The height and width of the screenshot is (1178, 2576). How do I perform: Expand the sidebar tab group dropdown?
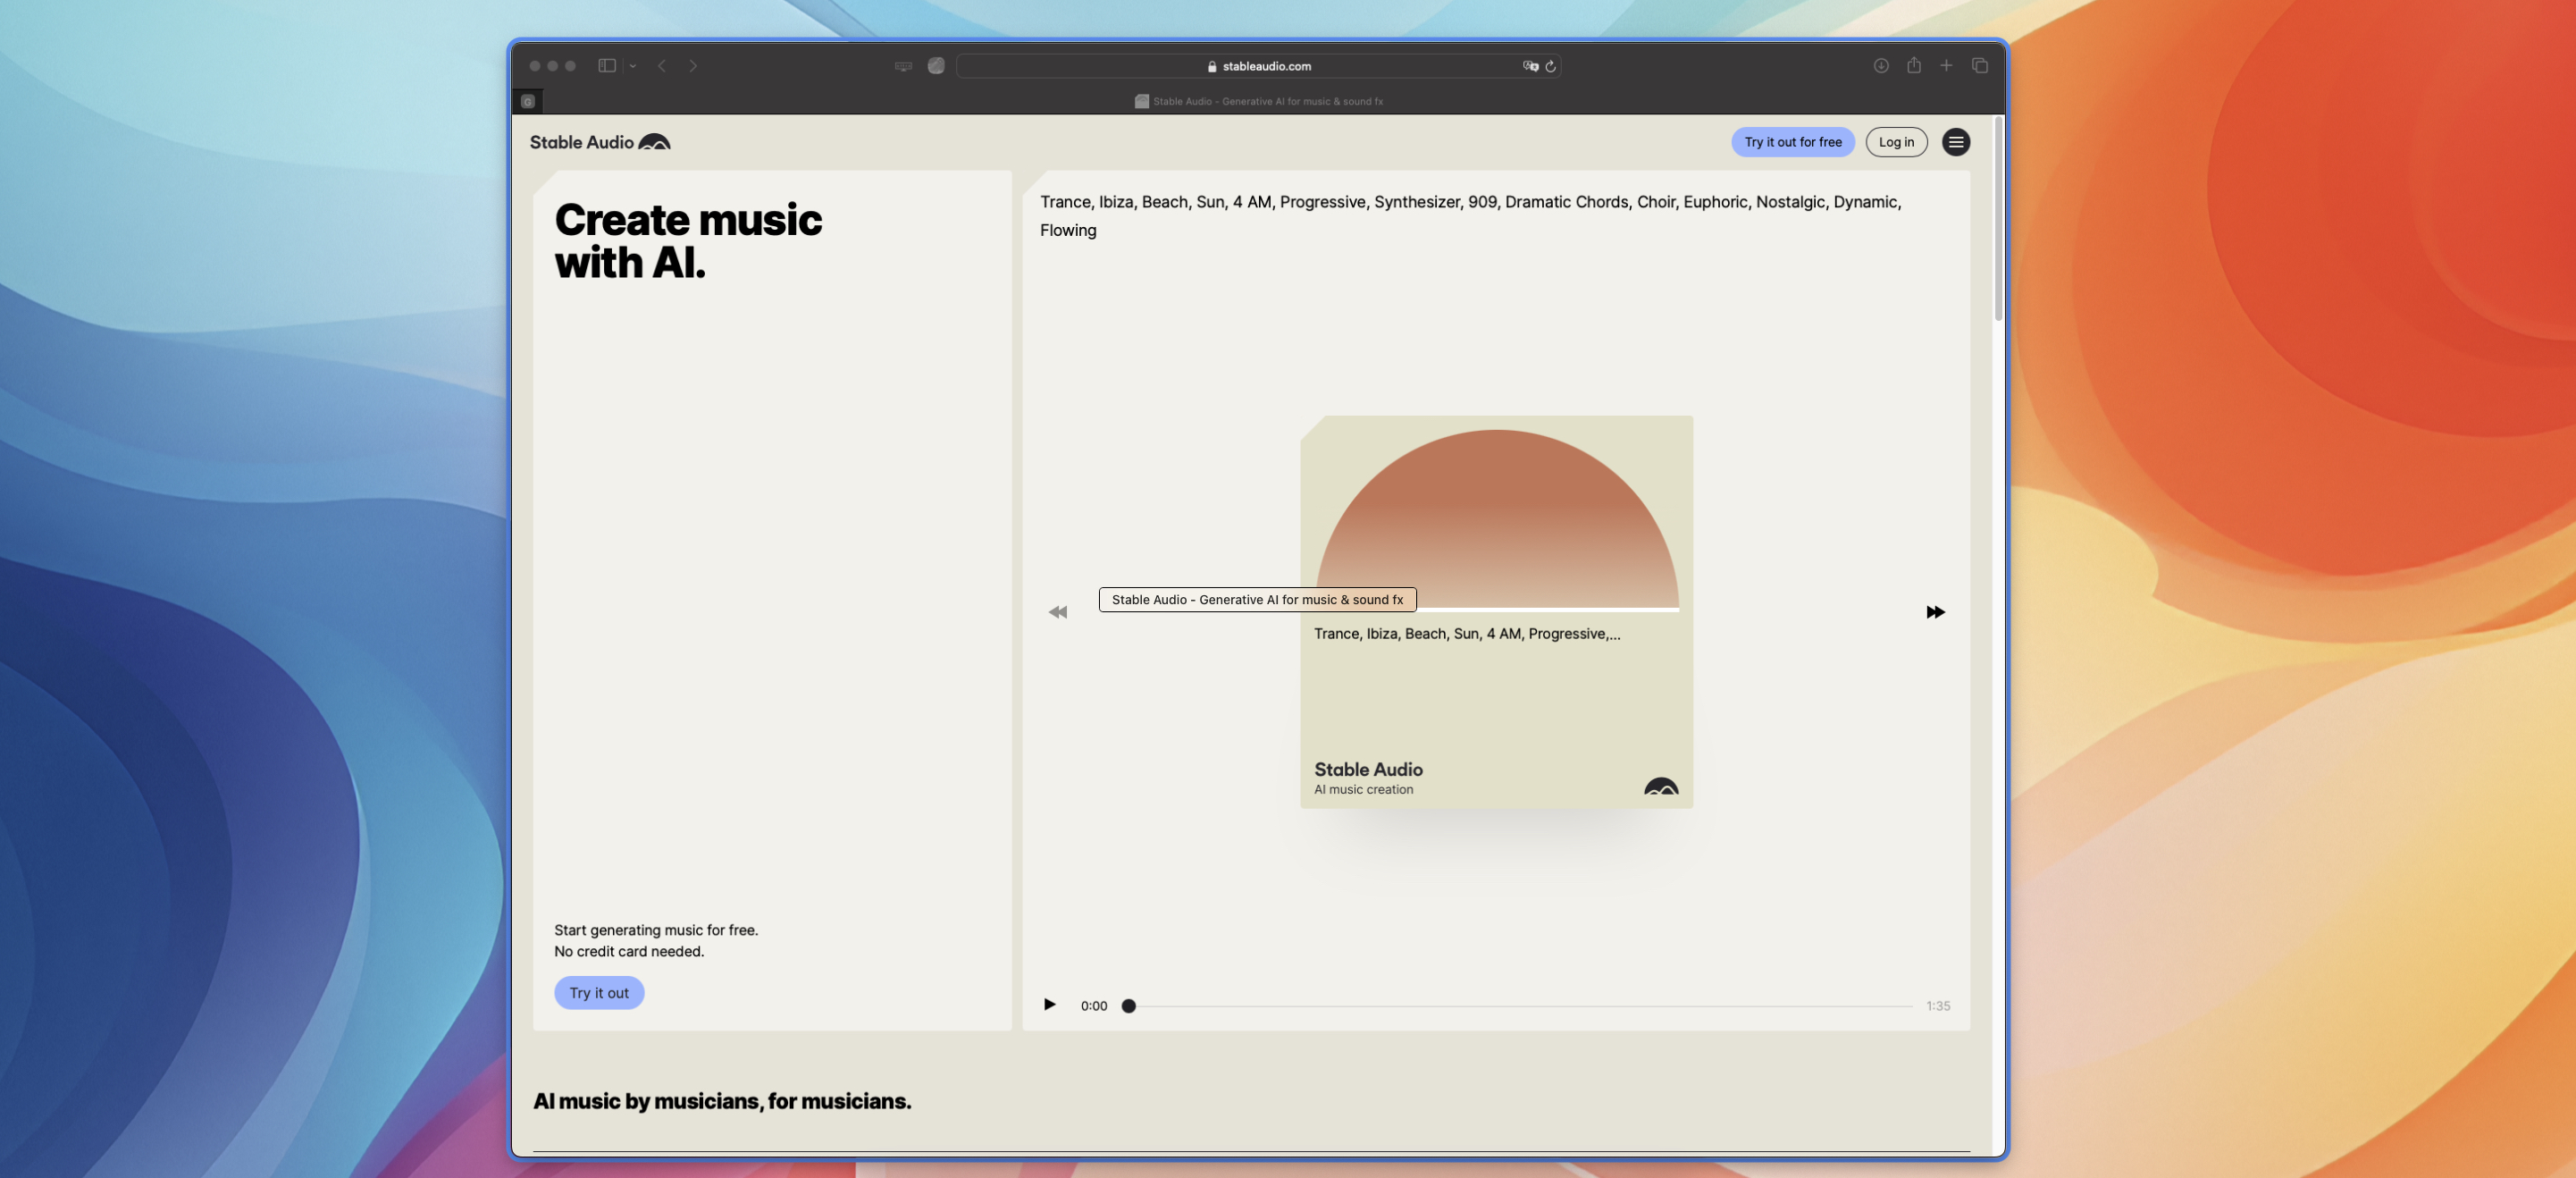click(x=633, y=66)
